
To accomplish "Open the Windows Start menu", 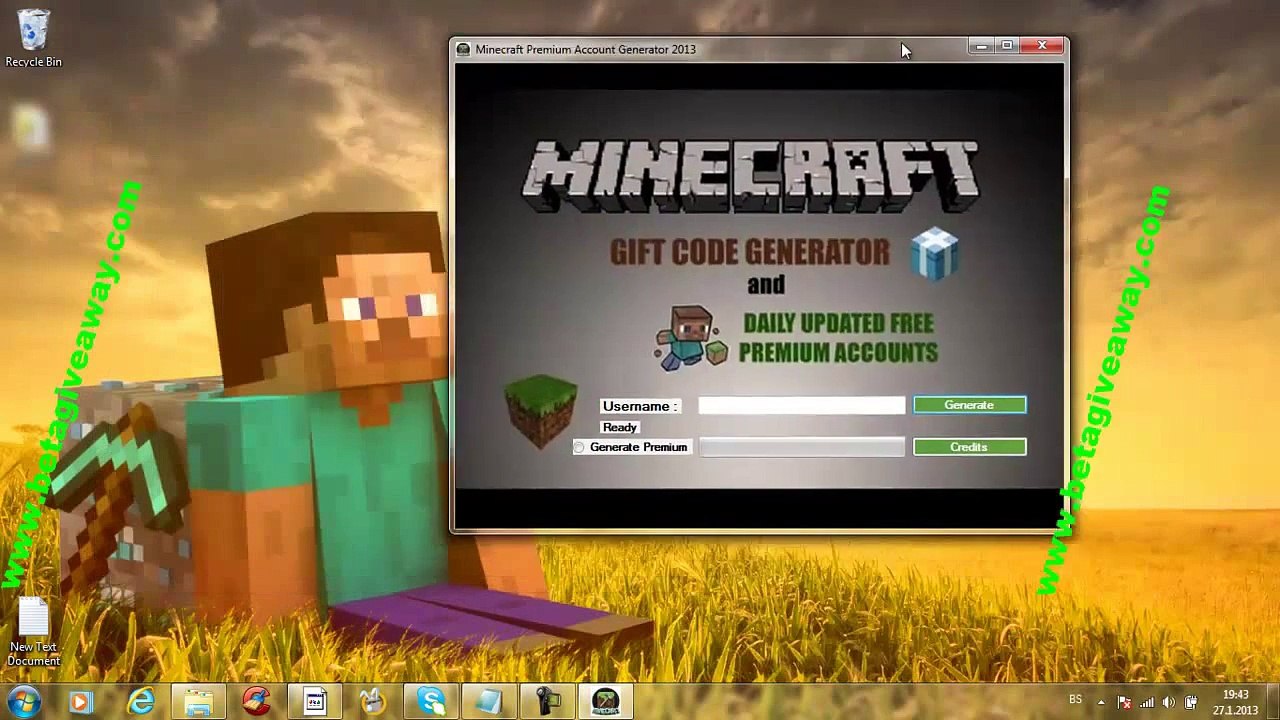I will click(x=24, y=701).
